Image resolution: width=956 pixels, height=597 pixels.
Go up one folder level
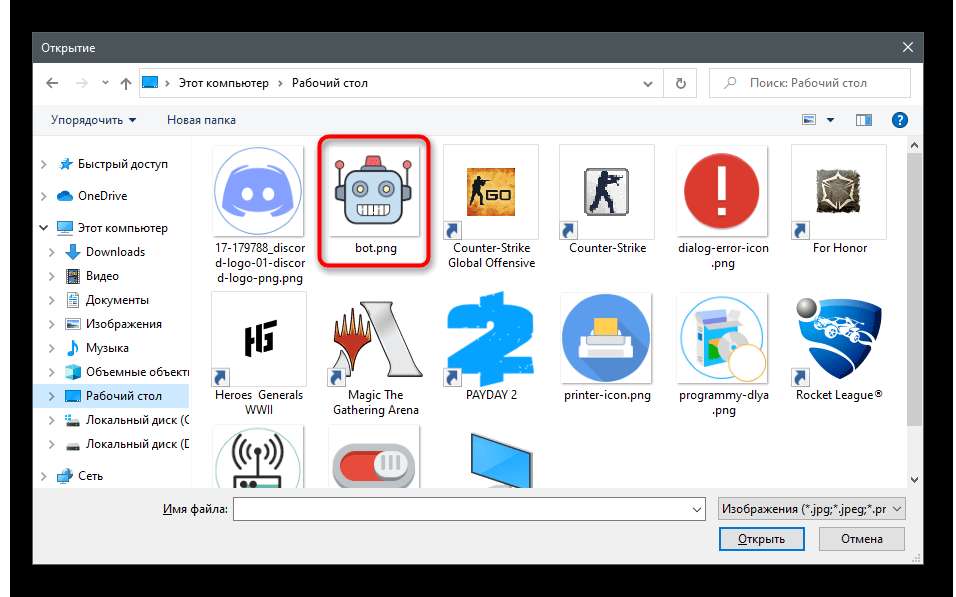pyautogui.click(x=126, y=84)
